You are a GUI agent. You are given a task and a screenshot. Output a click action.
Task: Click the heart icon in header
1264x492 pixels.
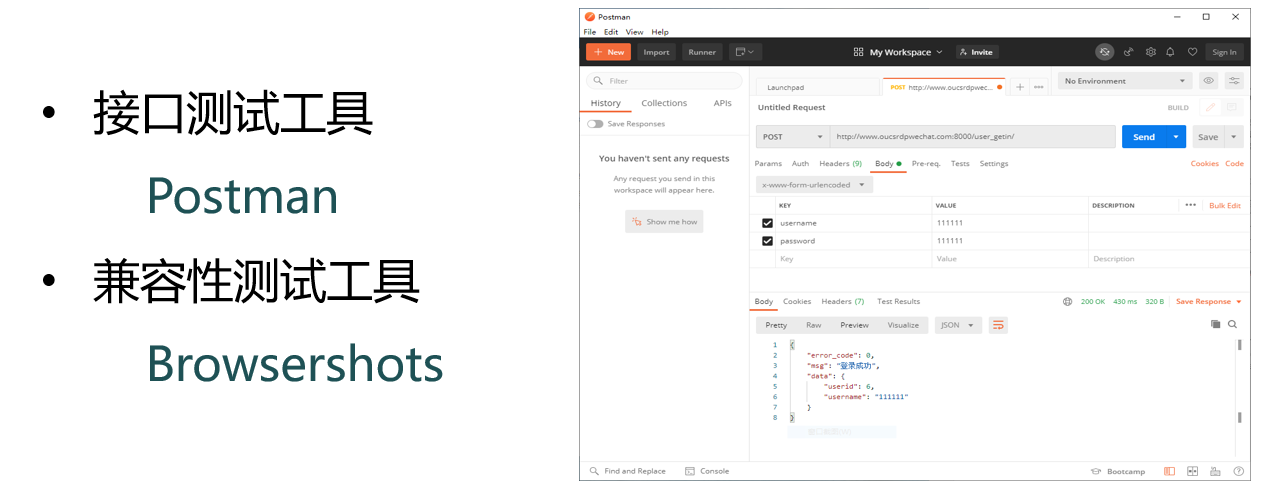(x=1191, y=52)
